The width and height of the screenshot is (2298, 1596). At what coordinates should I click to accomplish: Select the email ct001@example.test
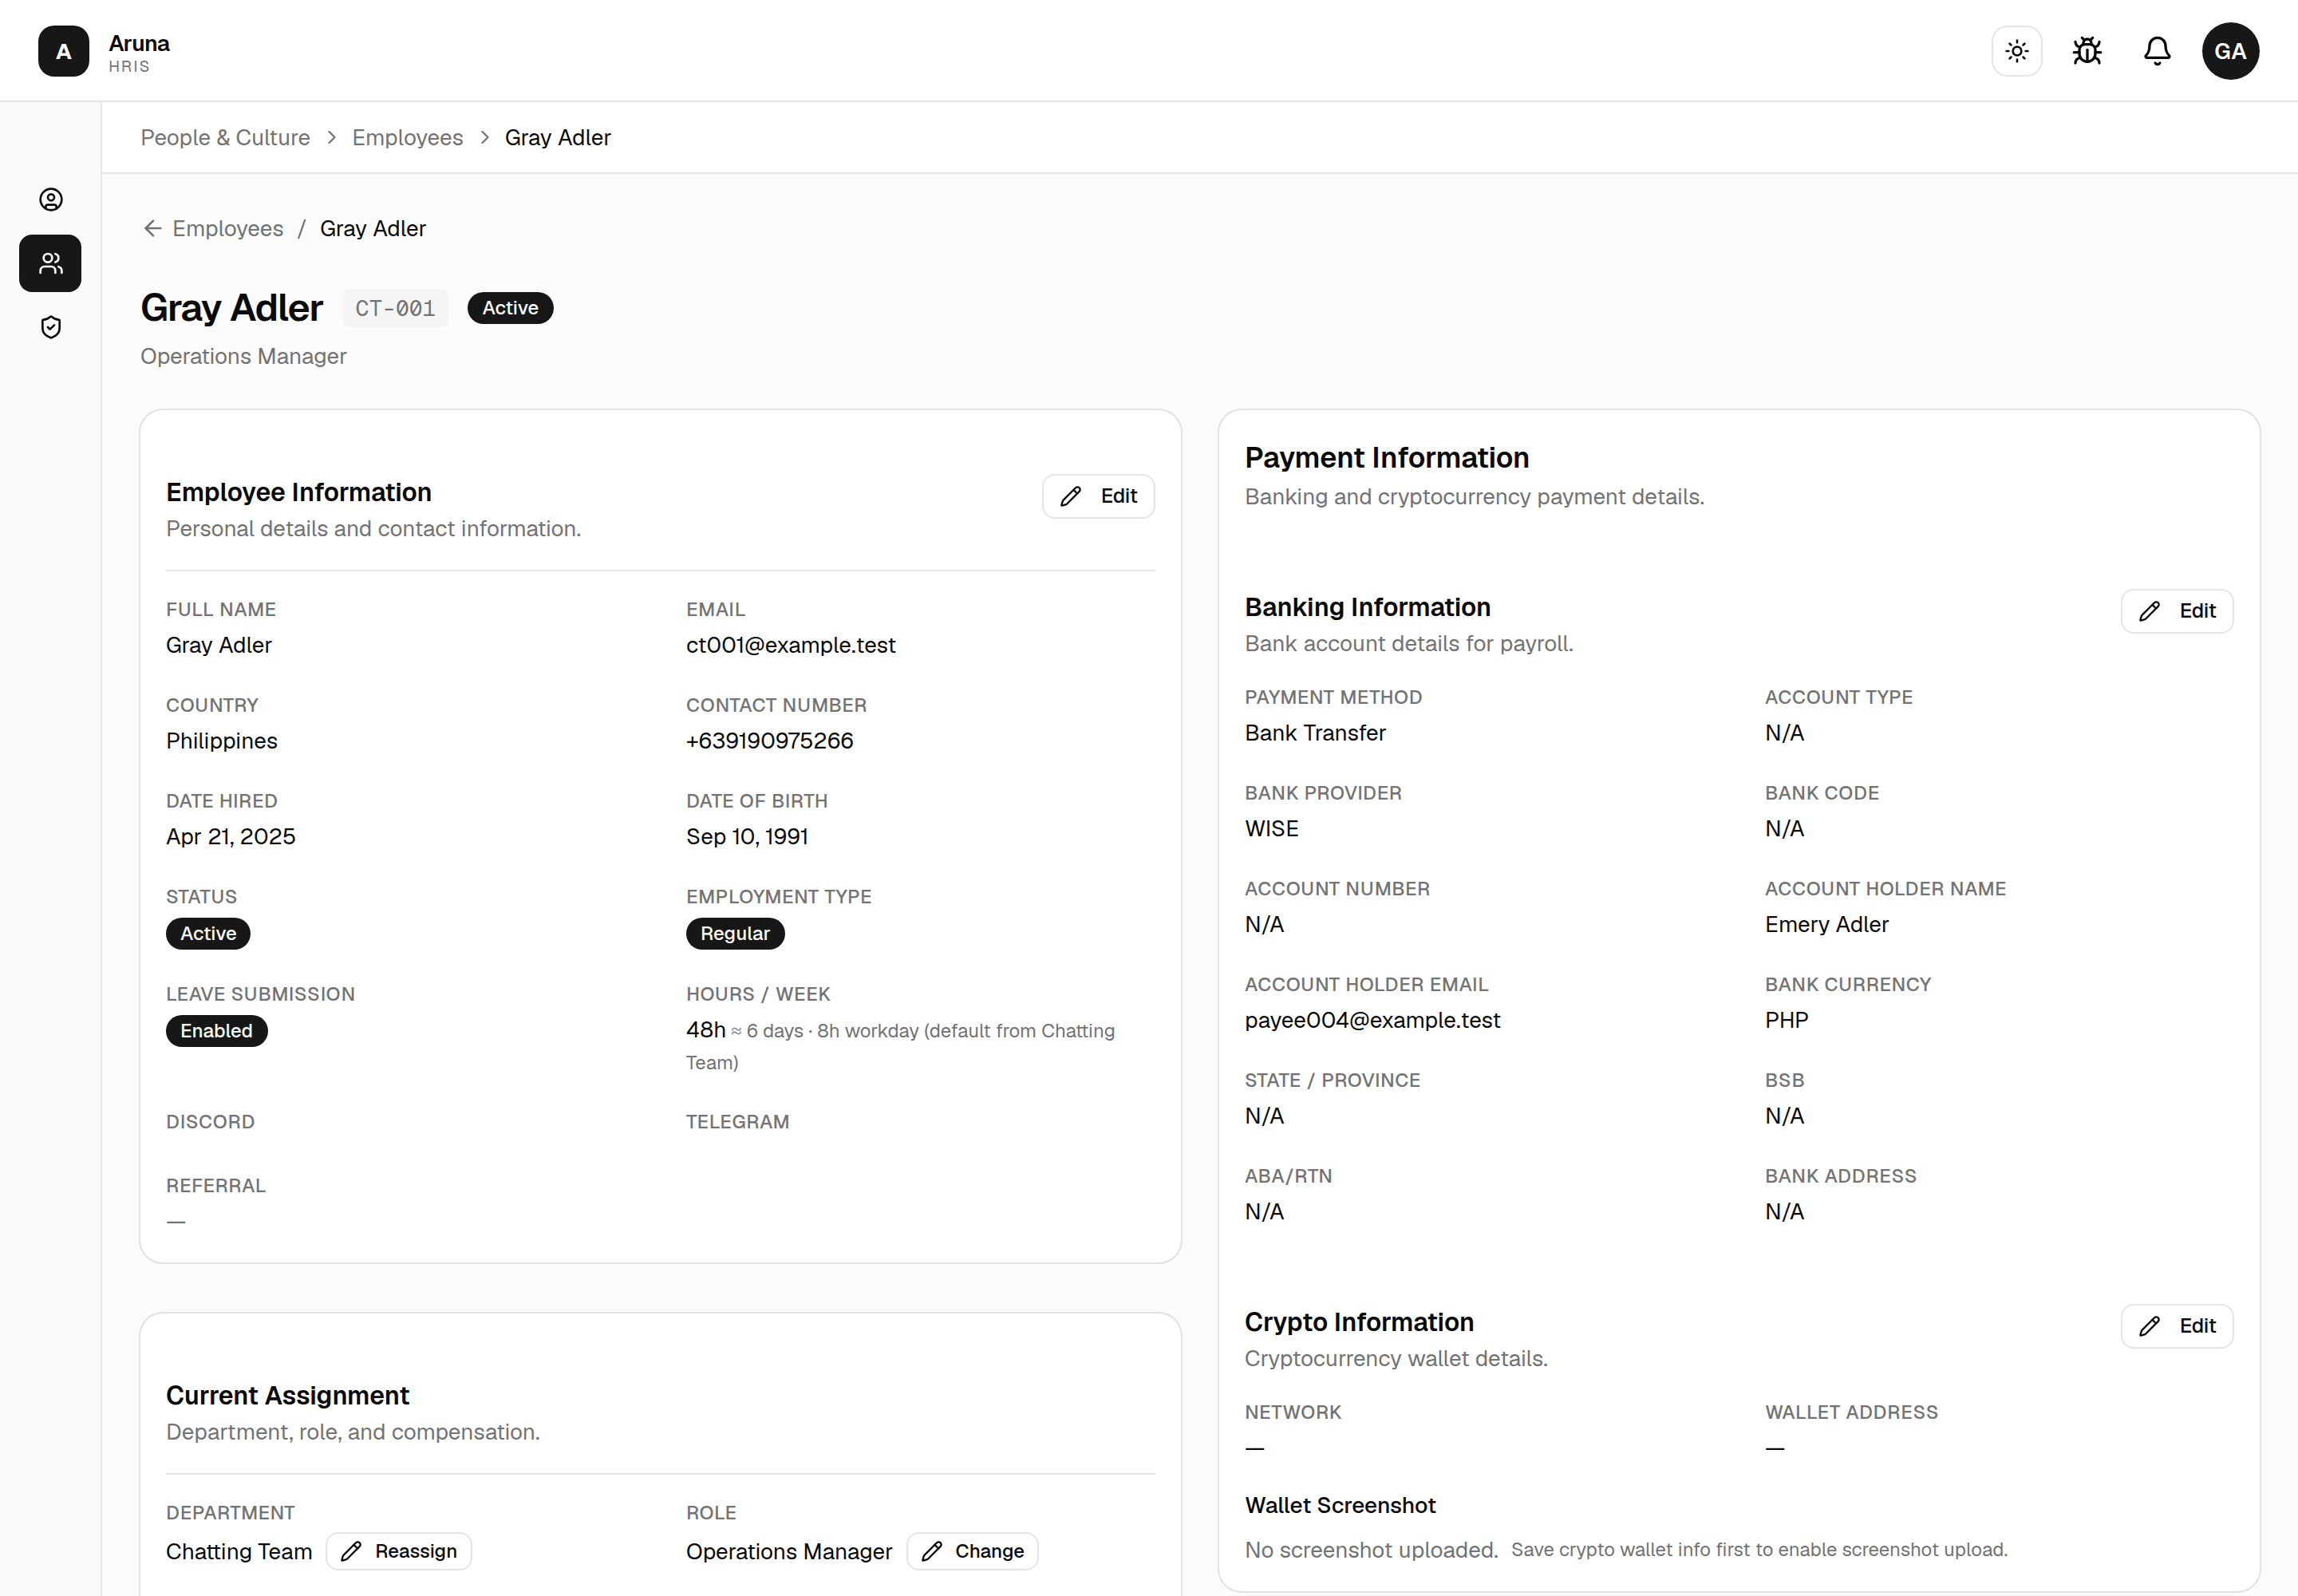tap(791, 645)
